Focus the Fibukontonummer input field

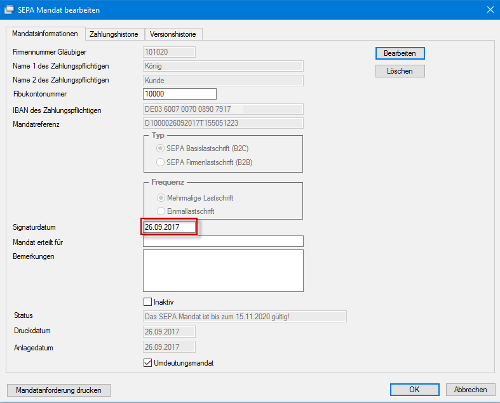pos(180,94)
